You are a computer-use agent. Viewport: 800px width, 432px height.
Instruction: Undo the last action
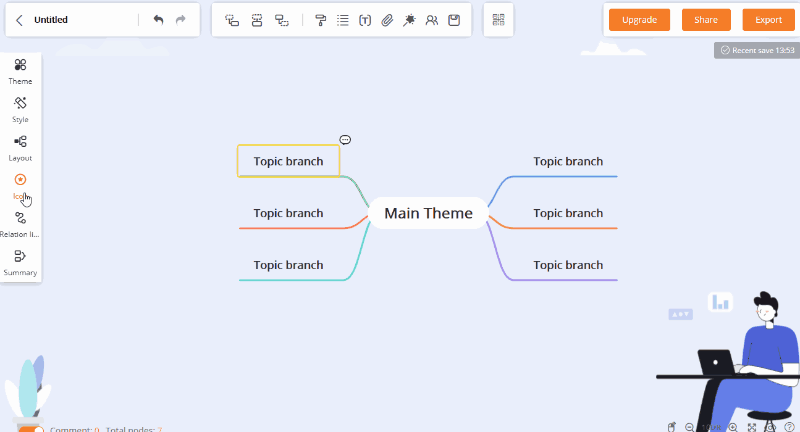click(158, 20)
